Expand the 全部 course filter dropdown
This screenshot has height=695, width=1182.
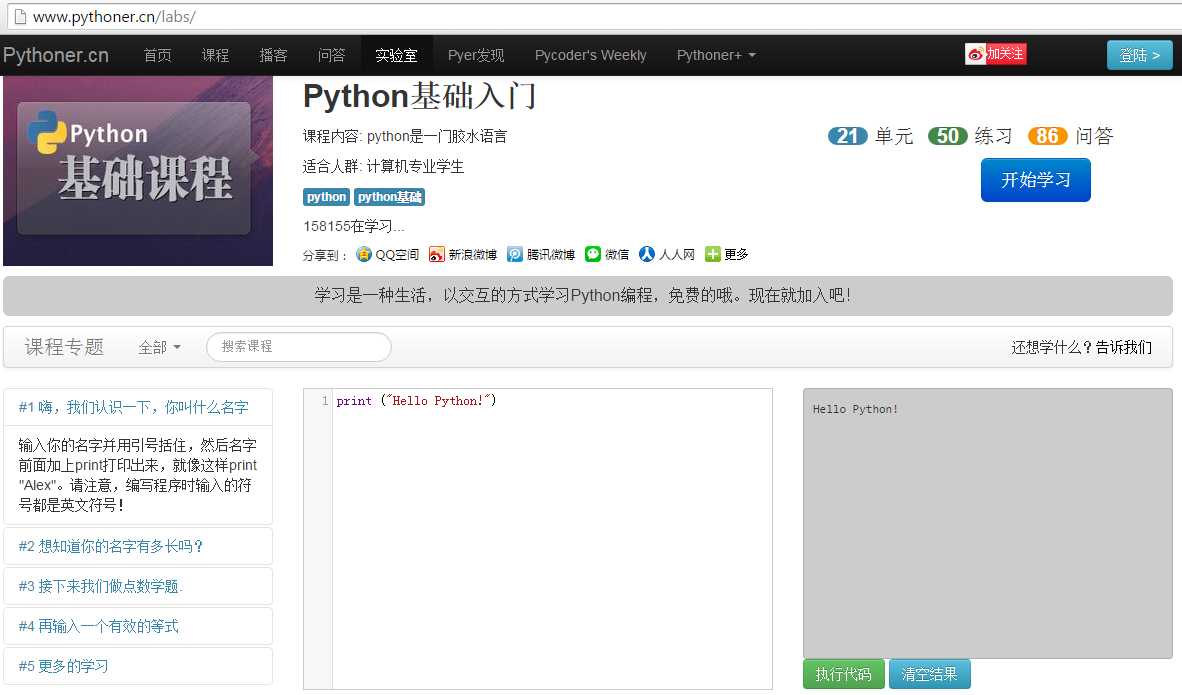159,347
